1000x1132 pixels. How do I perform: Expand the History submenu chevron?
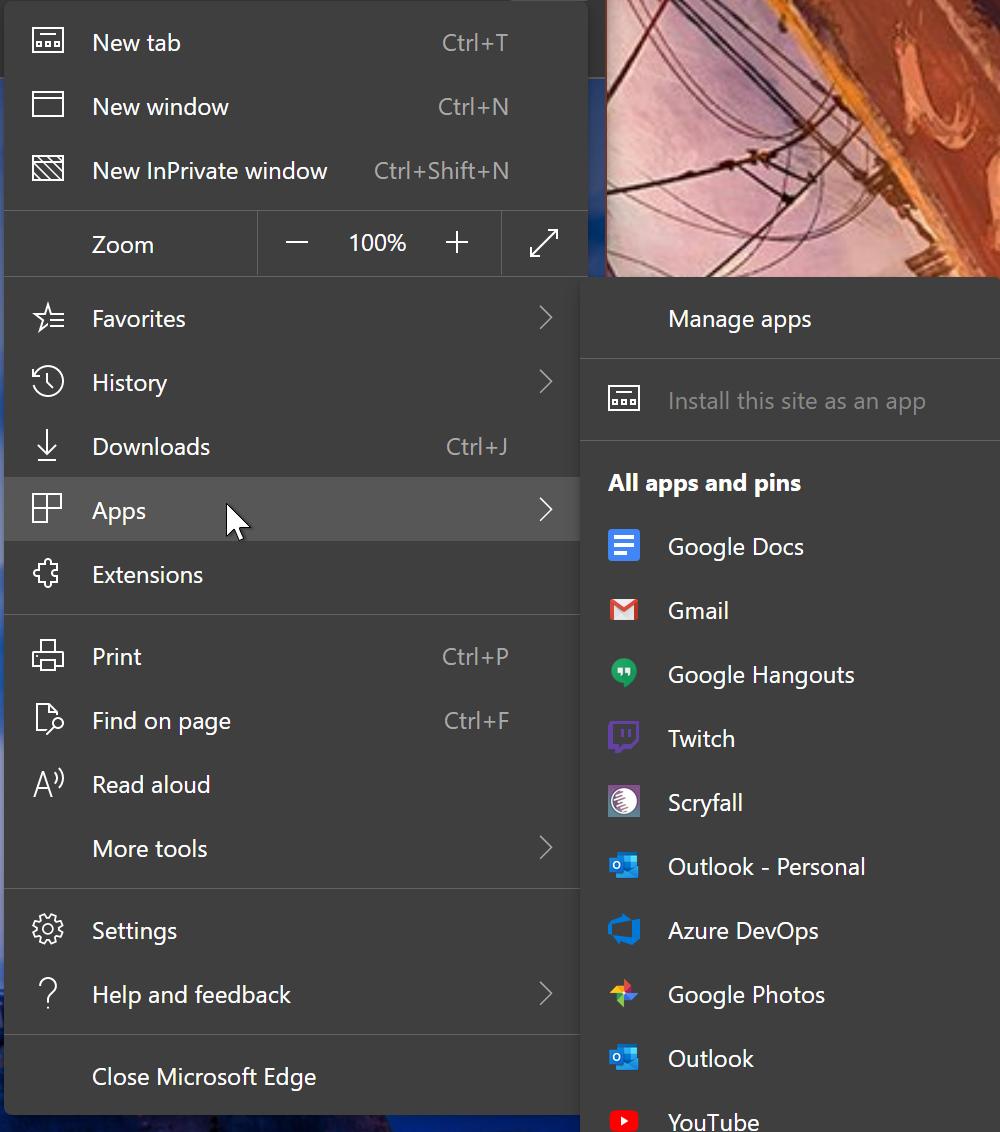tap(546, 381)
